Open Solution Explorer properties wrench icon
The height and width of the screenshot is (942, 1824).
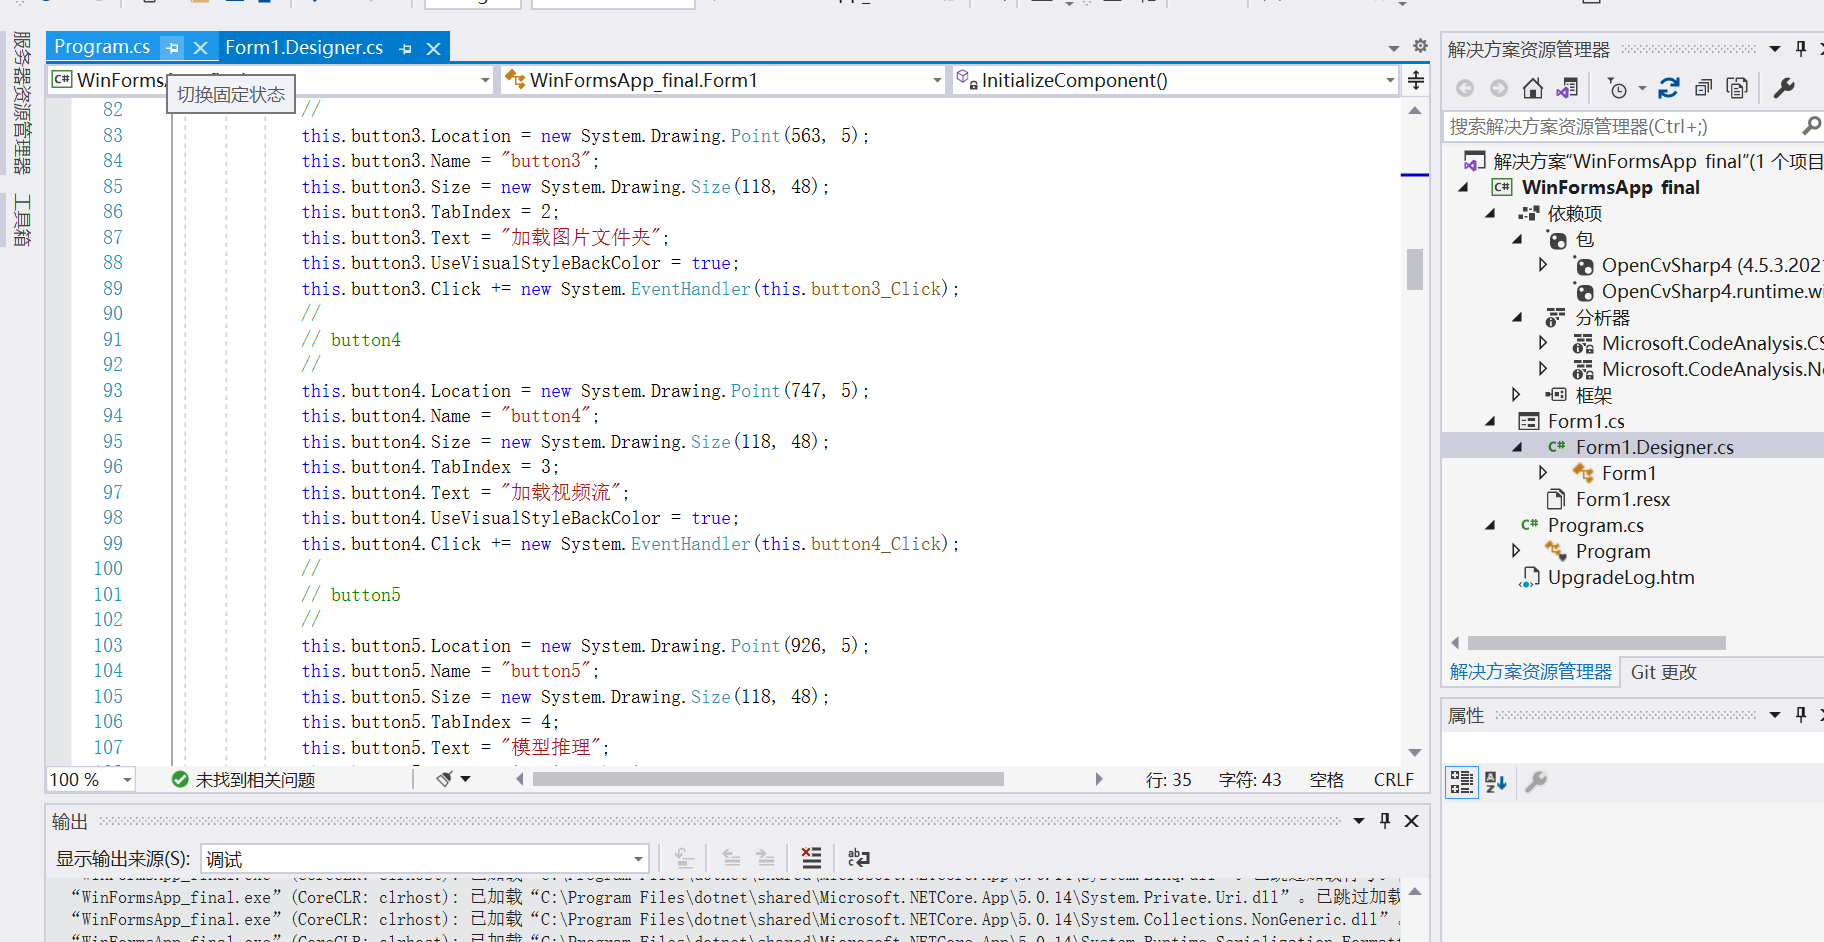click(1784, 88)
